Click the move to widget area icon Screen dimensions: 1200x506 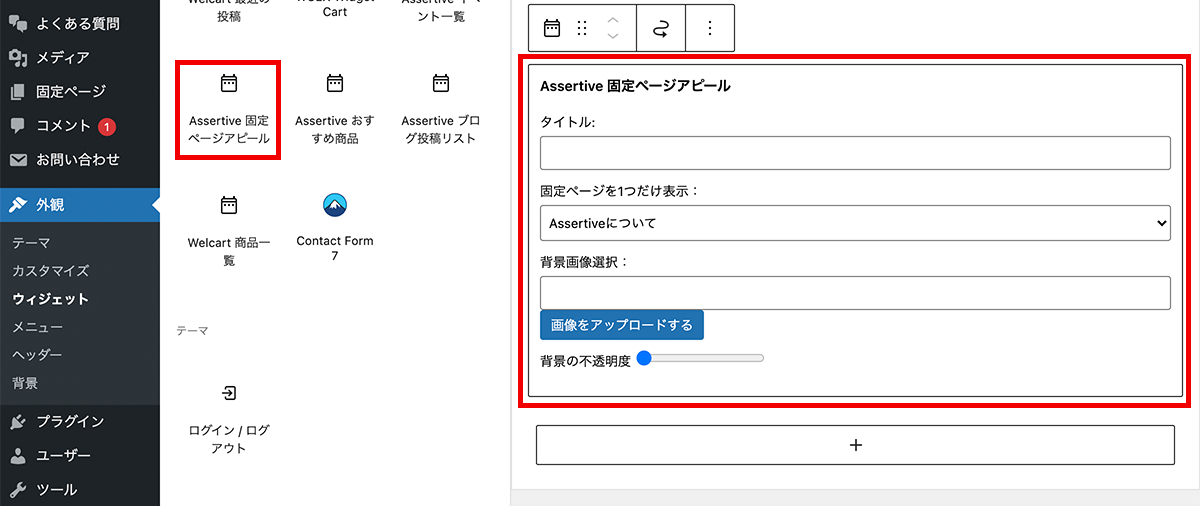[660, 28]
